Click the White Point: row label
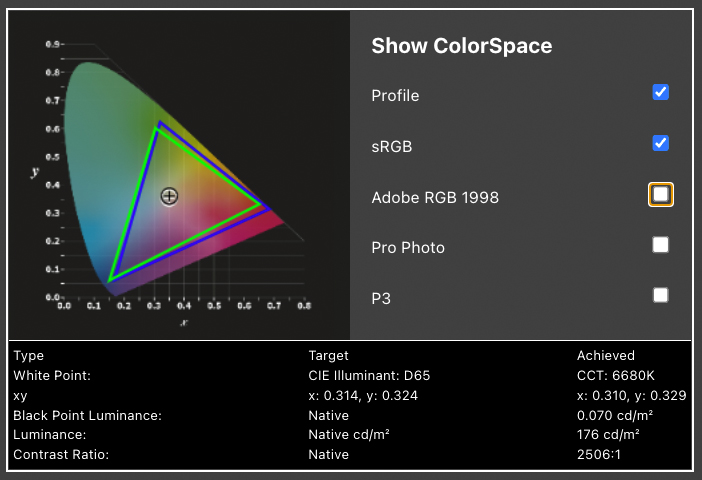 pos(52,375)
